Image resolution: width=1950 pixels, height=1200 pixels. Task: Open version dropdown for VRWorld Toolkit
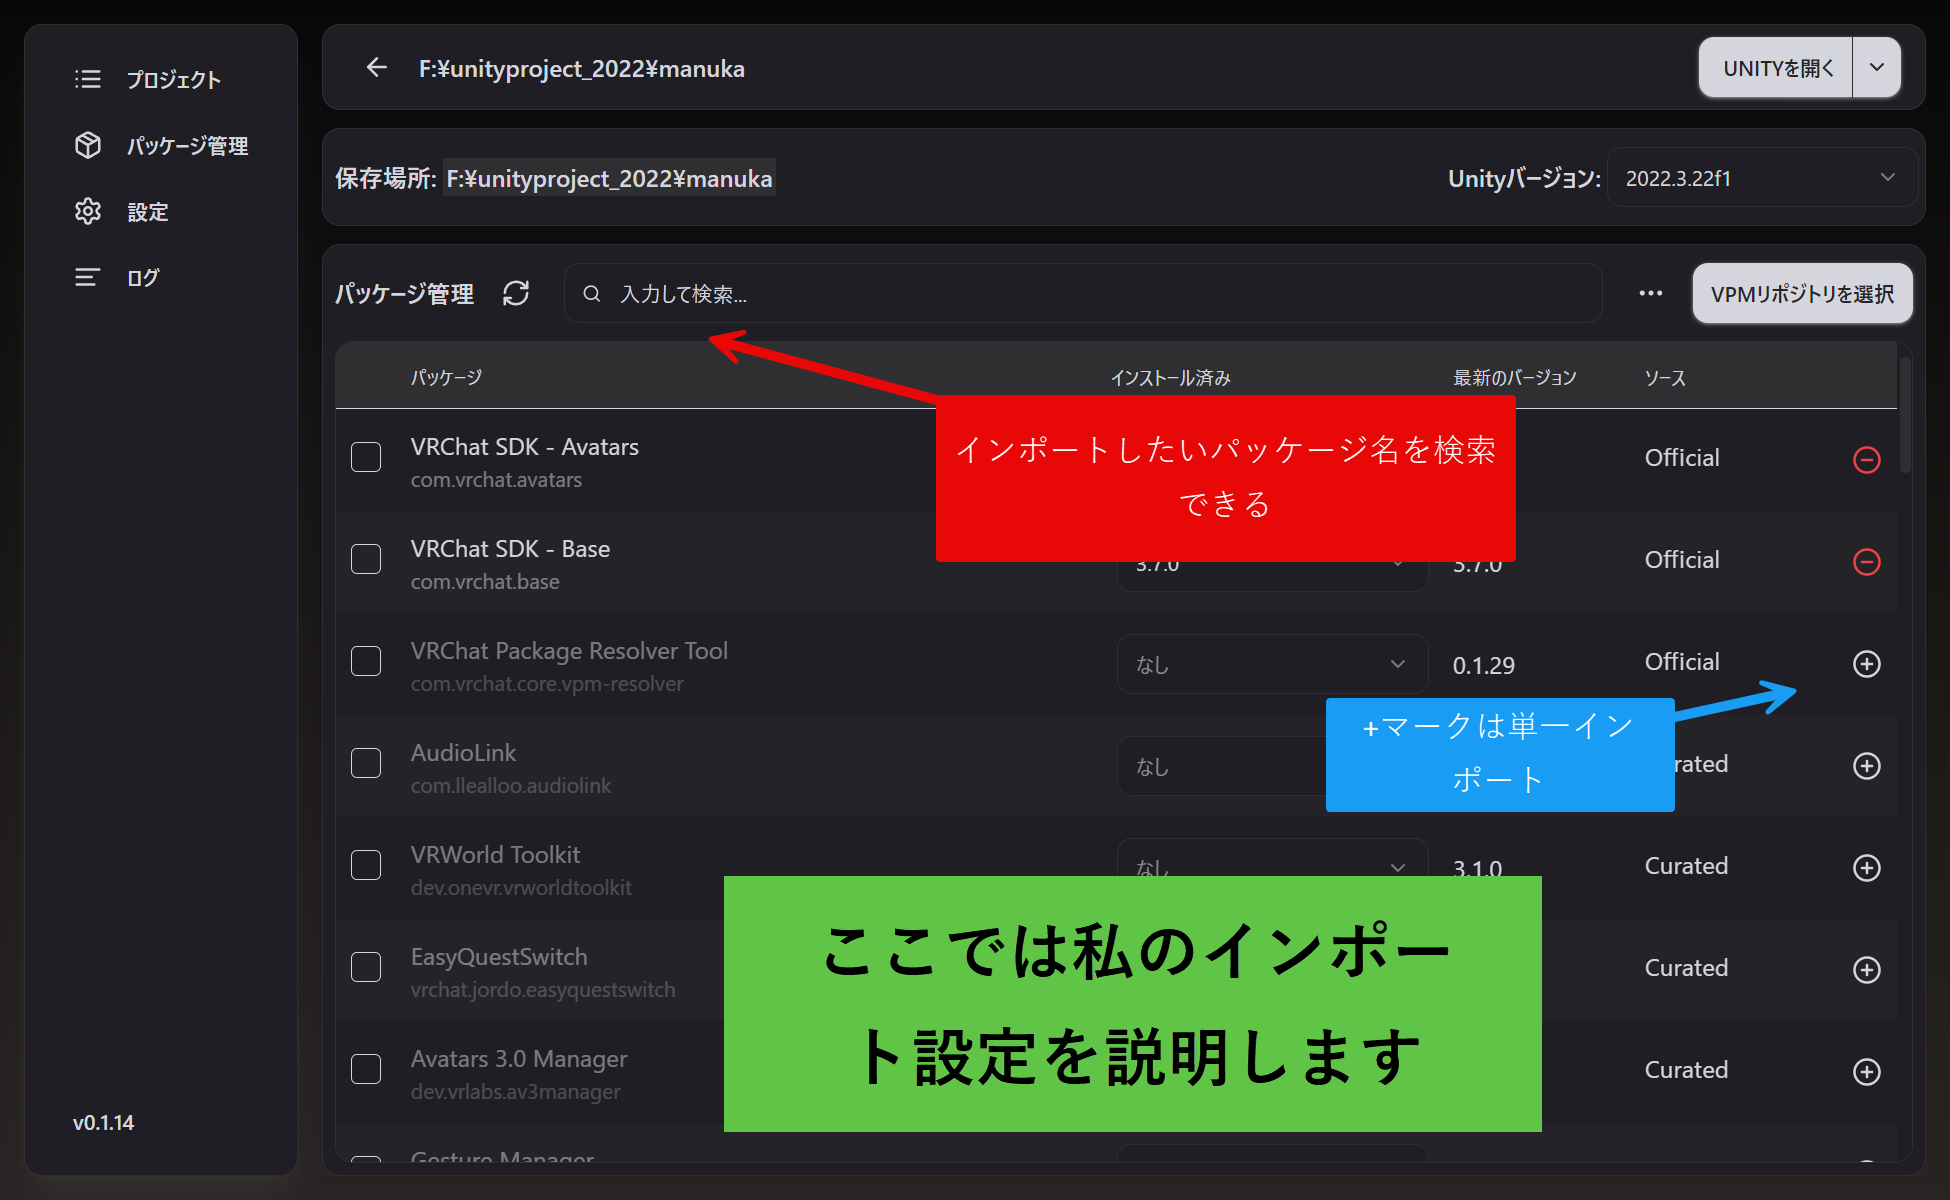tap(1272, 858)
